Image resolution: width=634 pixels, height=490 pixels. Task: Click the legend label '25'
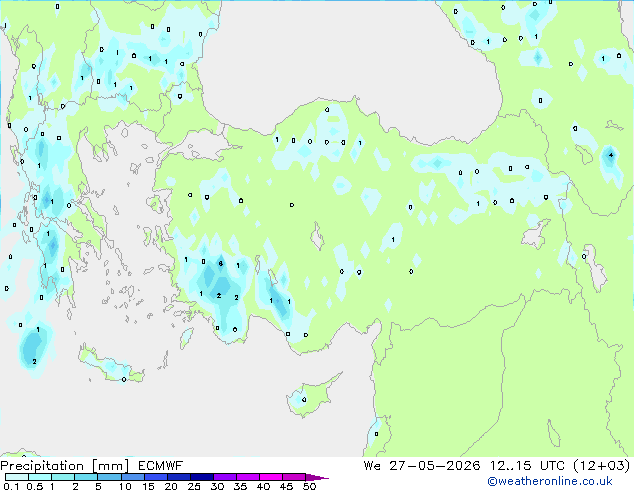[x=194, y=486]
